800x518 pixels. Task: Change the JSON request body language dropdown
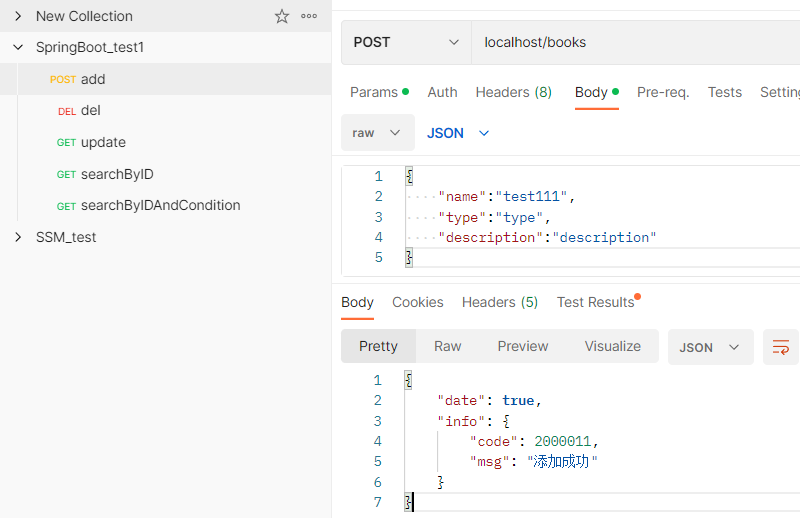pos(458,133)
